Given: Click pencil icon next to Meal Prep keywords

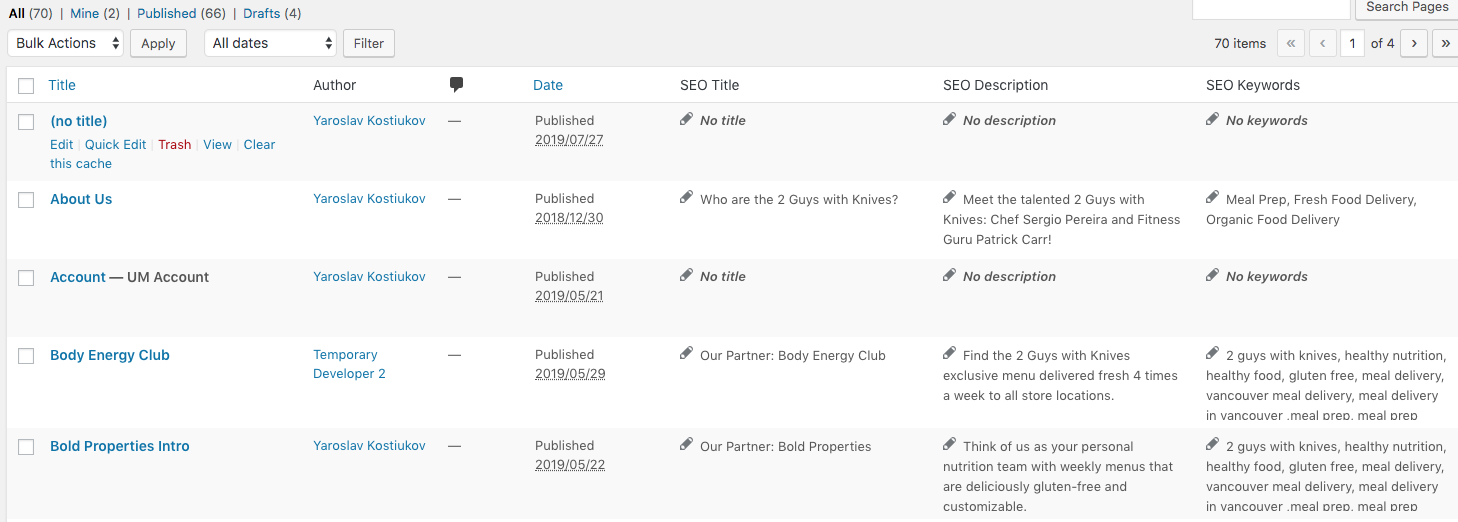Looking at the screenshot, I should [1212, 198].
